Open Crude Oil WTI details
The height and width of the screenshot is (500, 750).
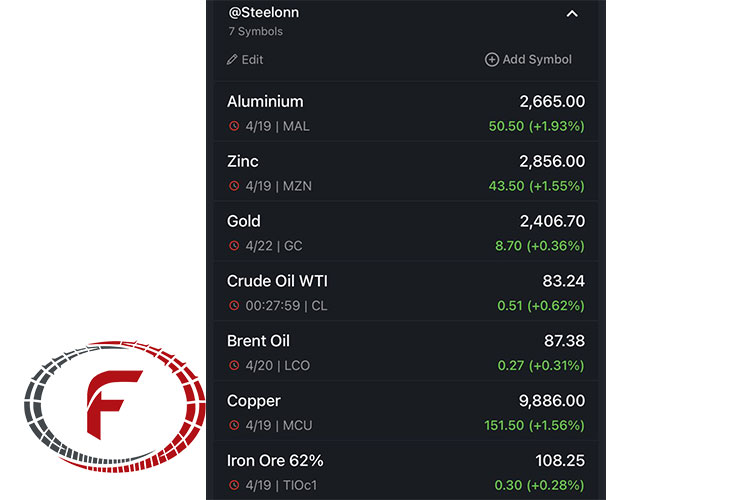(406, 292)
